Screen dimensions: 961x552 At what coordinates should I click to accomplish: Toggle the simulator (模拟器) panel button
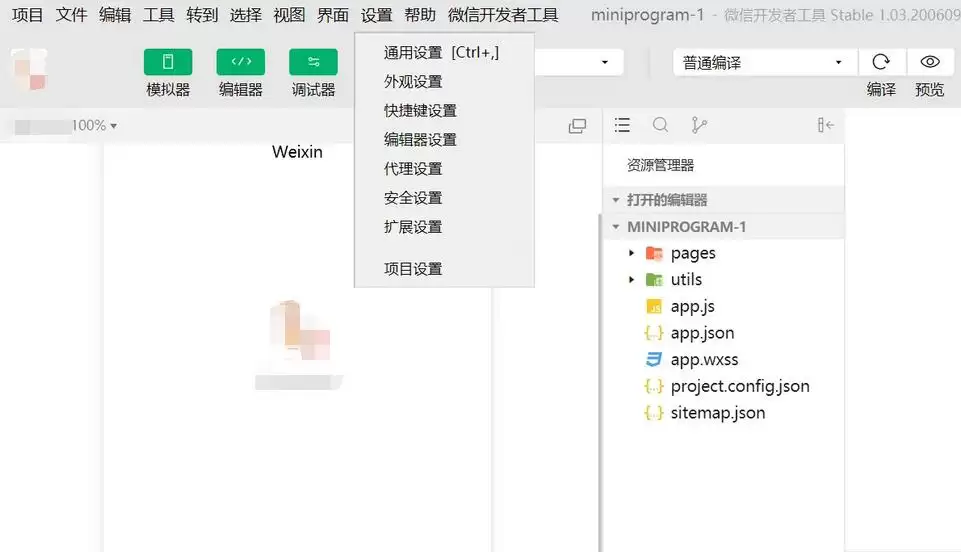[x=168, y=62]
